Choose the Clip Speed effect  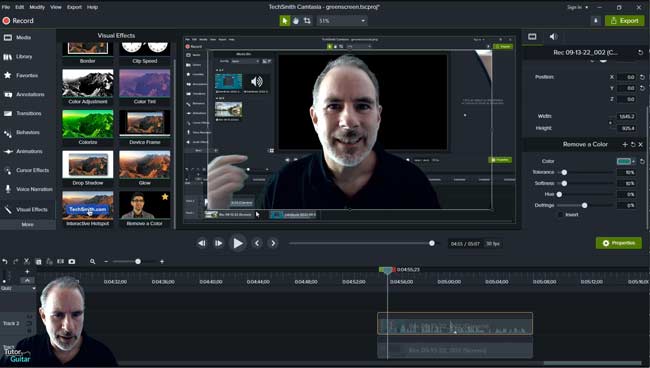click(x=145, y=52)
